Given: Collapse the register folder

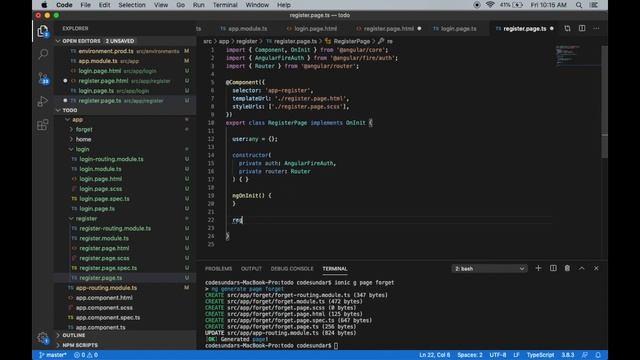Looking at the screenshot, I should click(71, 219).
